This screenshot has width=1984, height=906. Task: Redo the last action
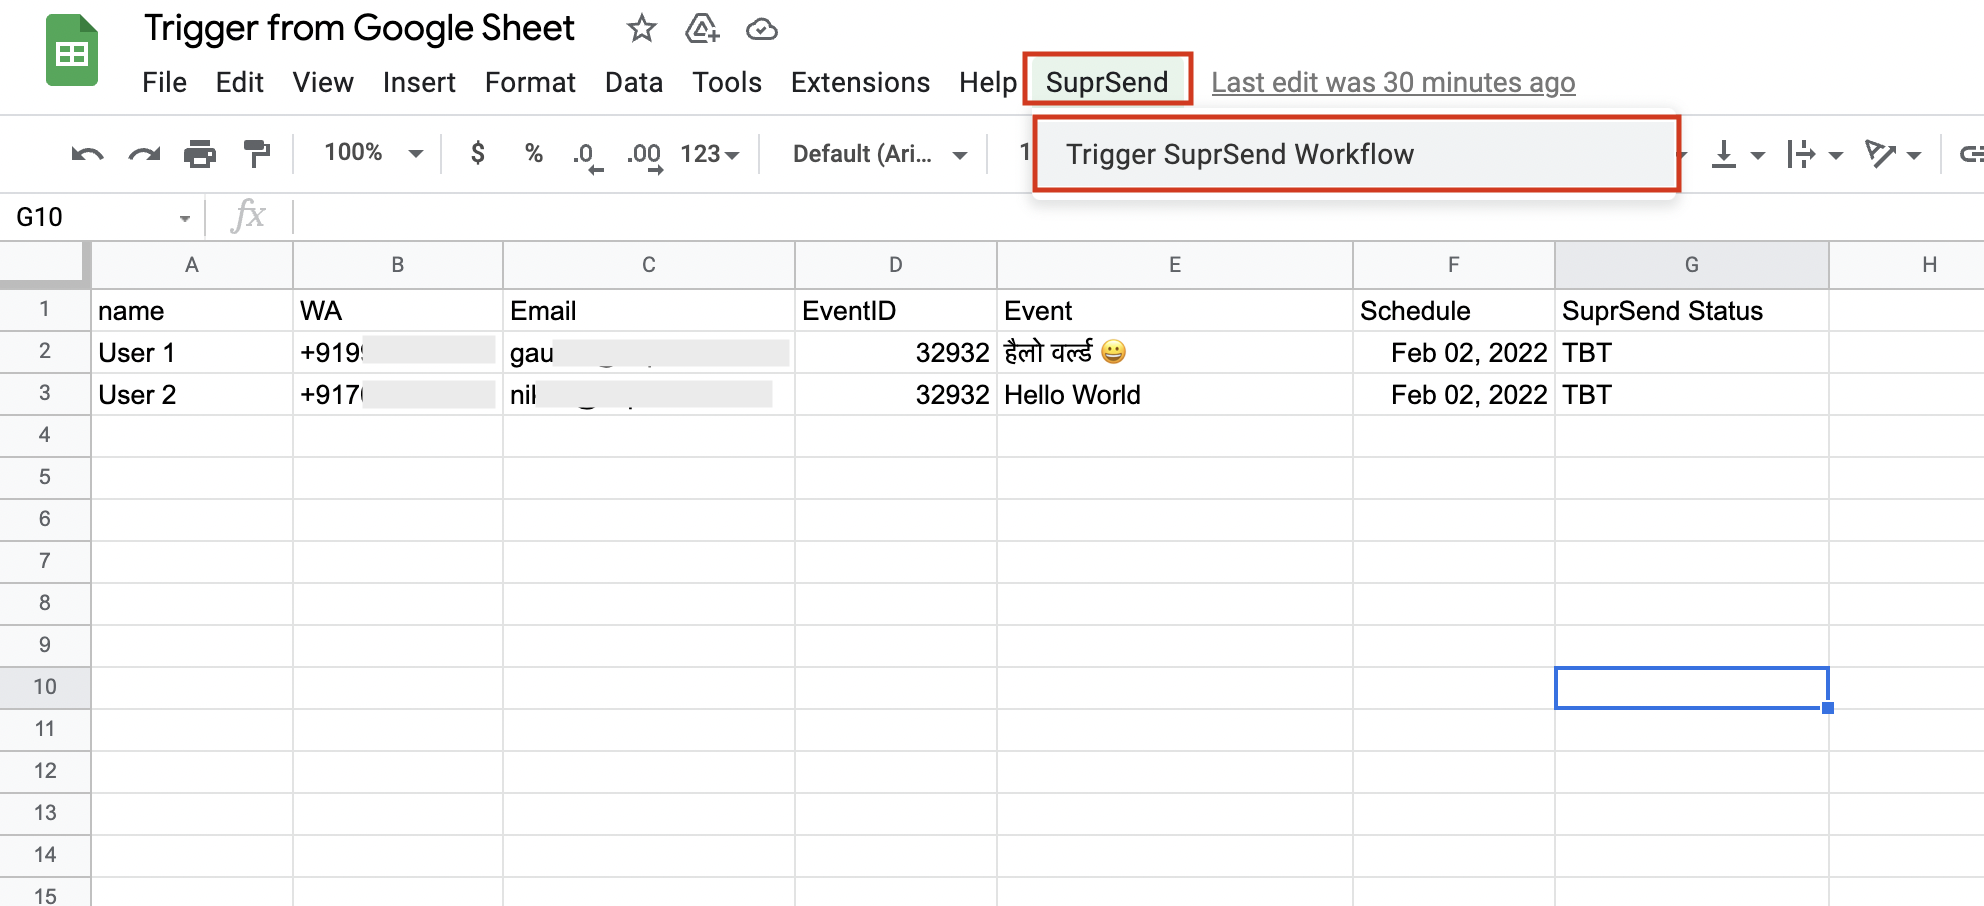click(144, 154)
